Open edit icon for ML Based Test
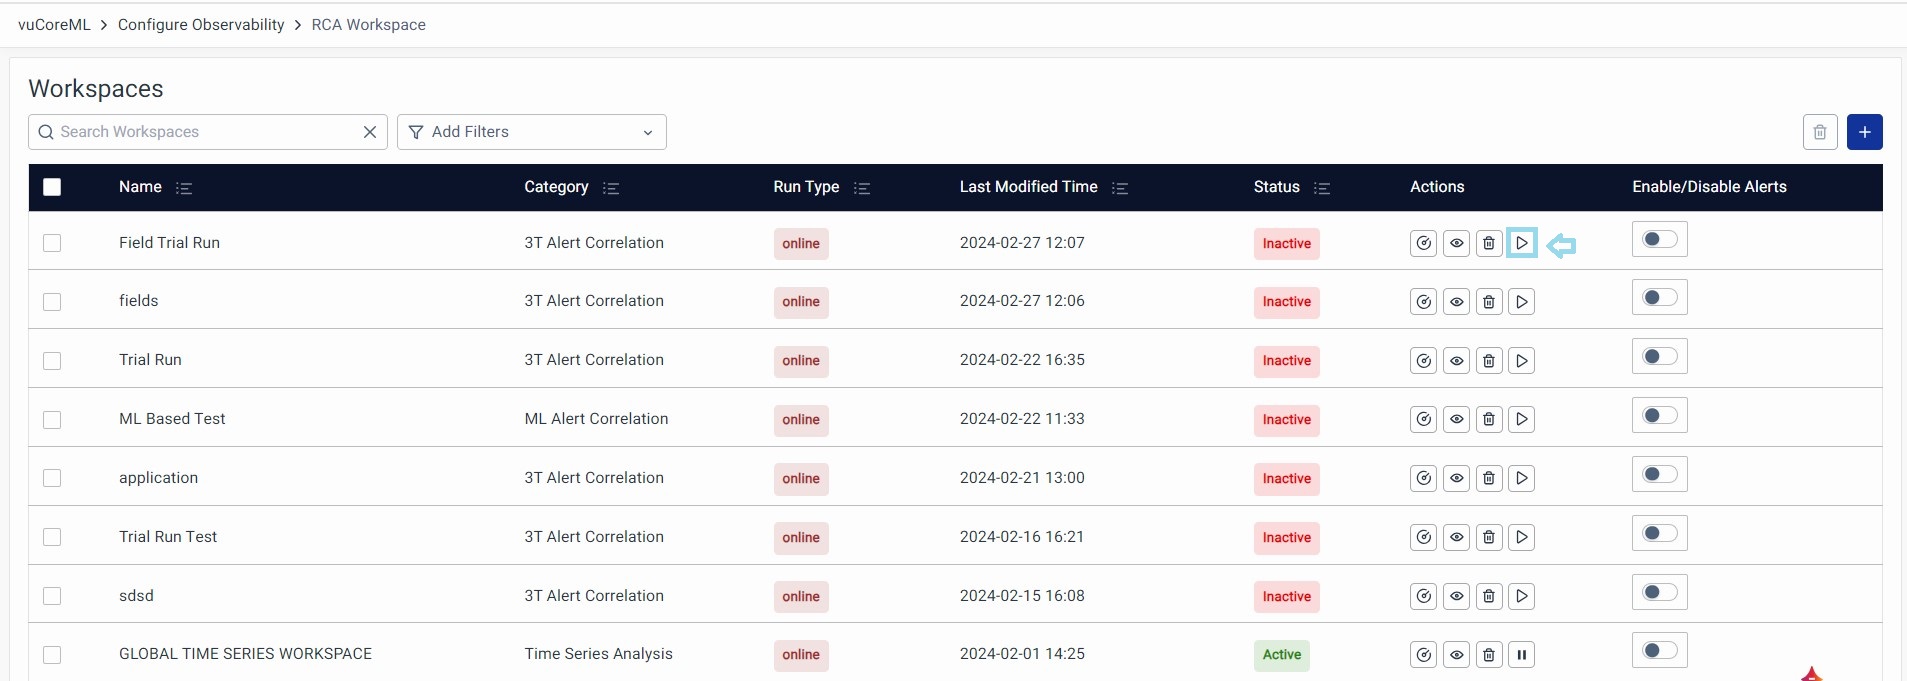This screenshot has height=681, width=1907. coord(1423,420)
